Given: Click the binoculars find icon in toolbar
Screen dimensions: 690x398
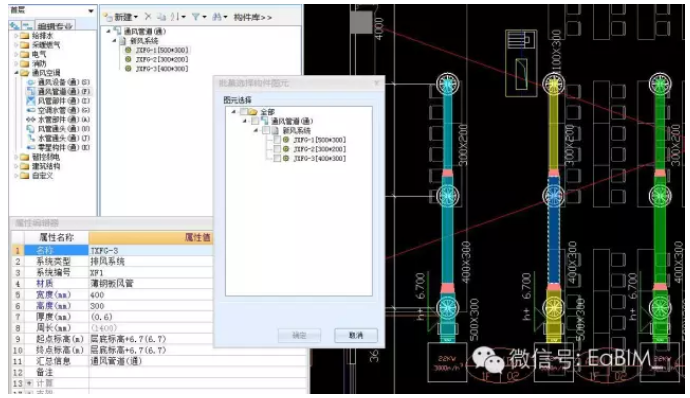Looking at the screenshot, I should [217, 17].
